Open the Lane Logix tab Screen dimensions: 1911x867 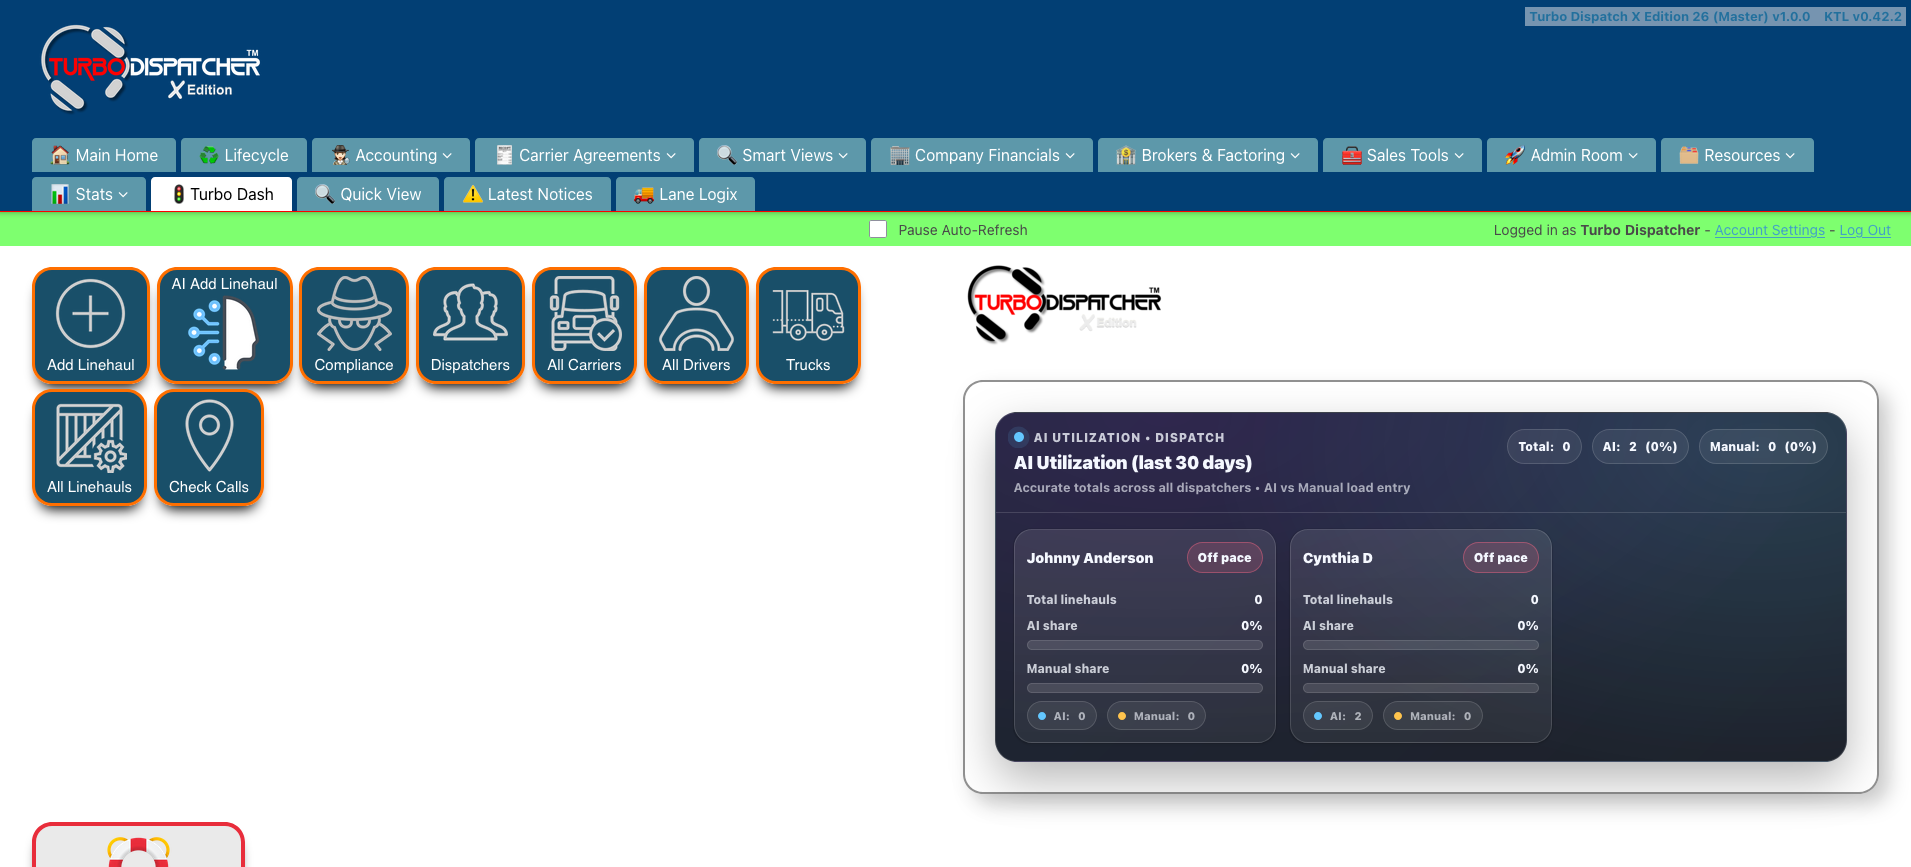click(685, 194)
